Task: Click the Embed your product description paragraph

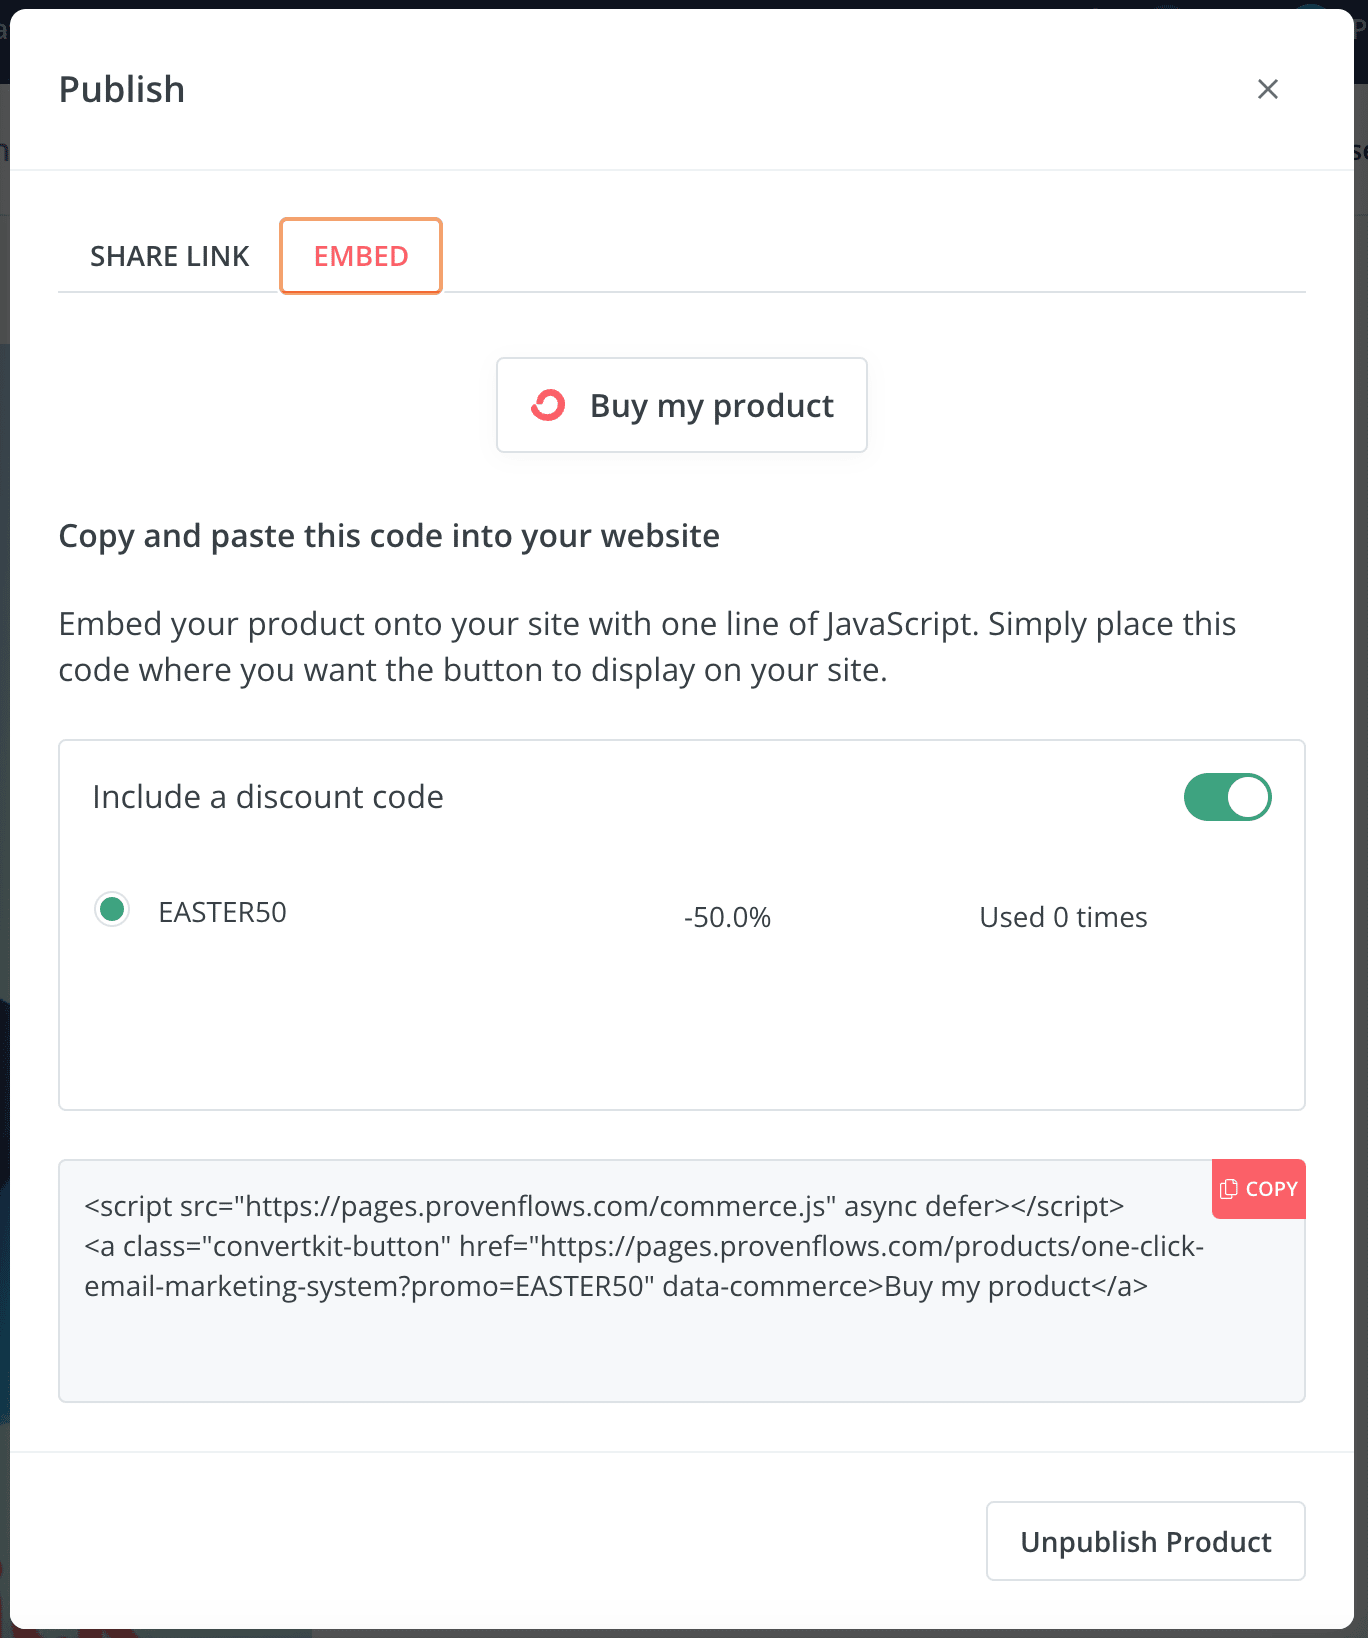Action: [x=647, y=646]
